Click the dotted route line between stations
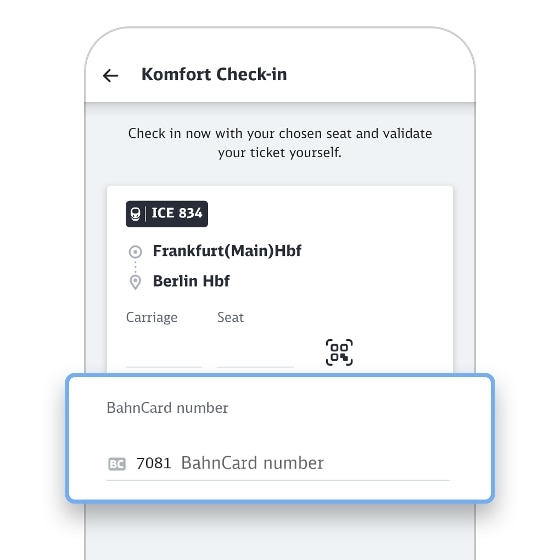 (x=135, y=267)
